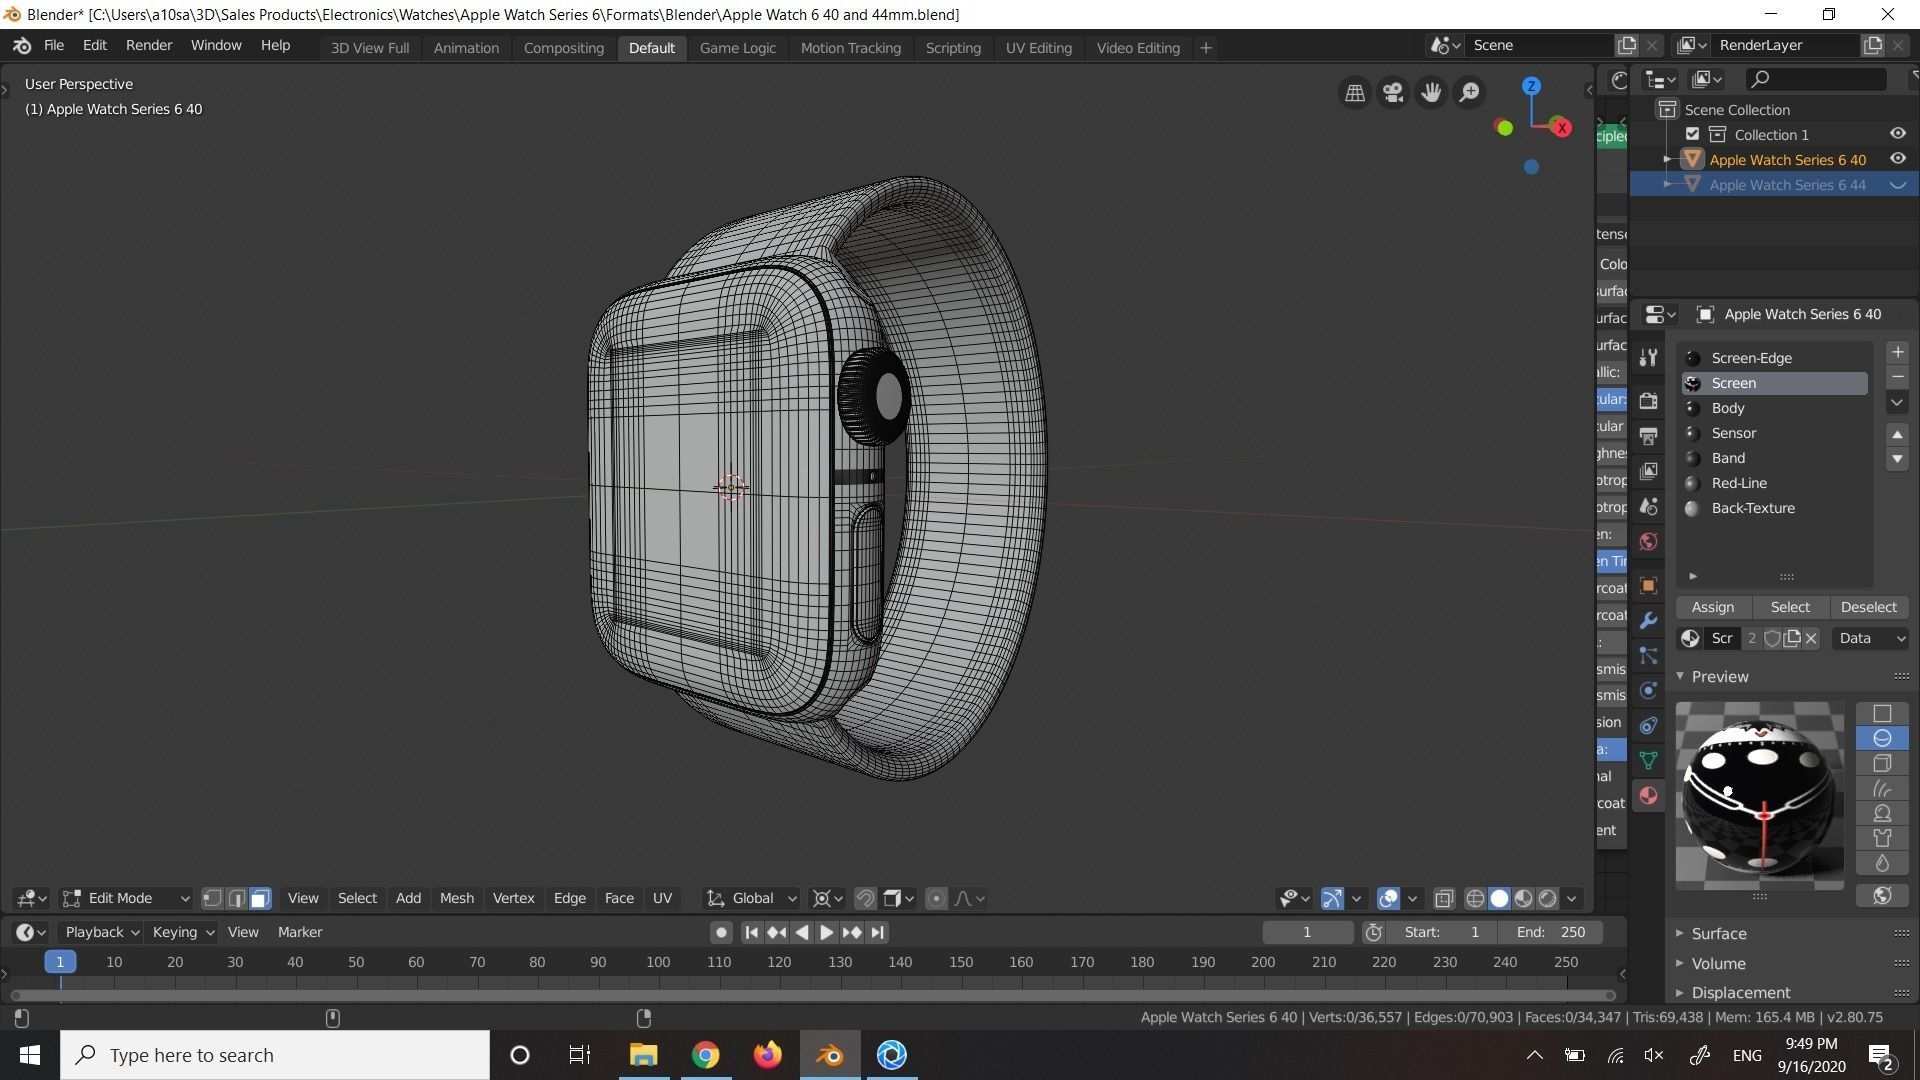
Task: Toggle snapping magnet in viewport header
Action: coord(865,898)
